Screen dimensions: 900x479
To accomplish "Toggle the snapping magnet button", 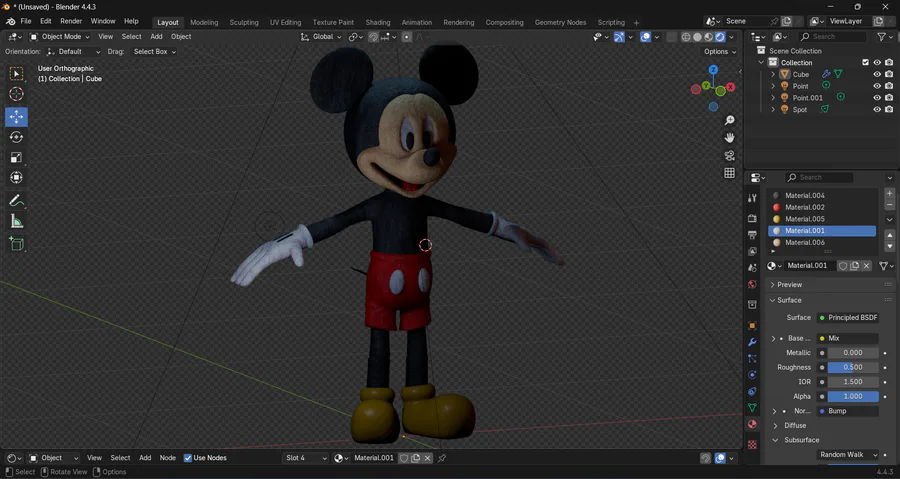I will (x=373, y=37).
